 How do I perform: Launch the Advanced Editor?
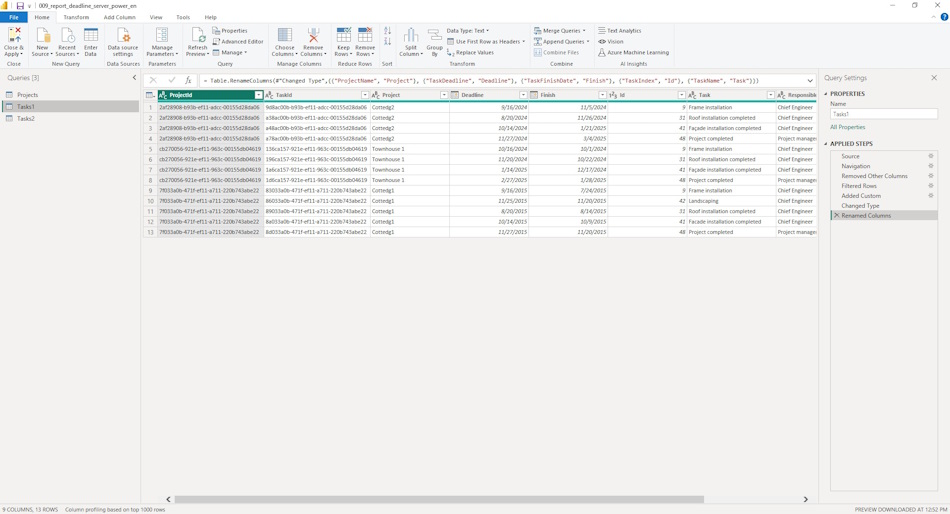[x=238, y=42]
